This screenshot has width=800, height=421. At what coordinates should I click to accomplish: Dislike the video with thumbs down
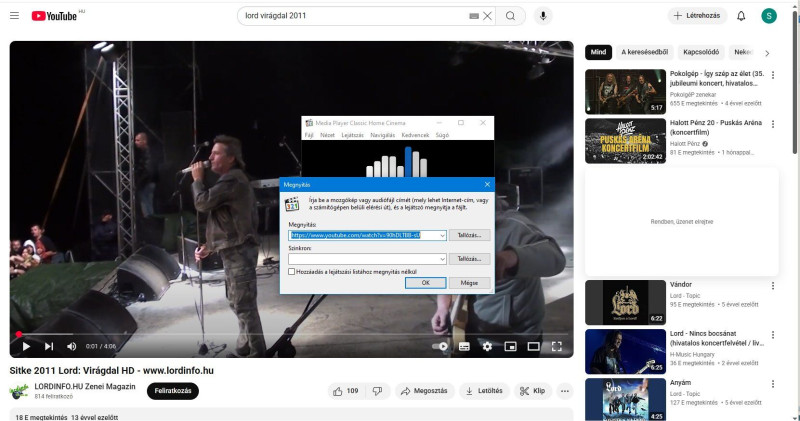tap(378, 391)
